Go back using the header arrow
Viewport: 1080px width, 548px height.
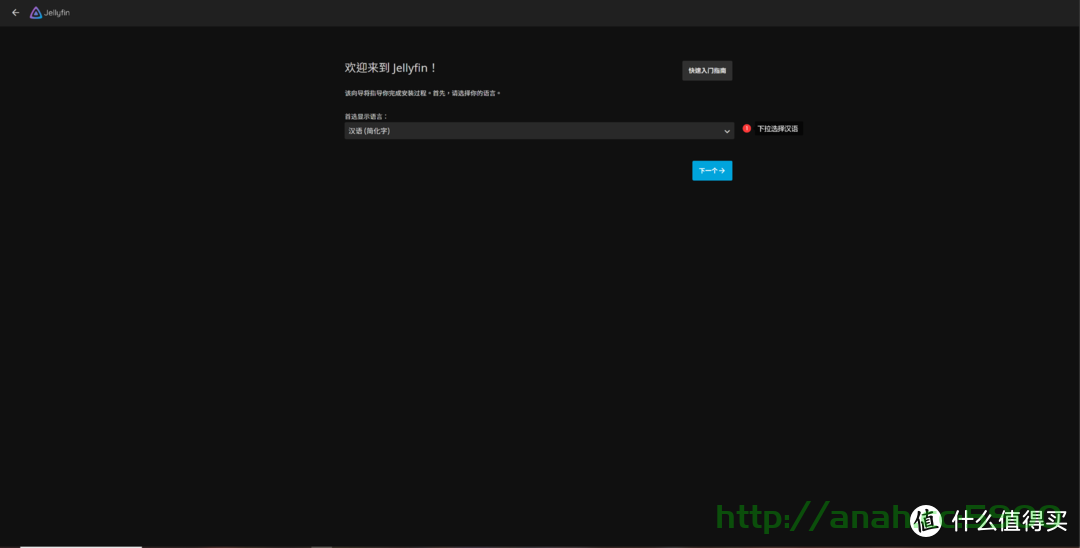[15, 12]
